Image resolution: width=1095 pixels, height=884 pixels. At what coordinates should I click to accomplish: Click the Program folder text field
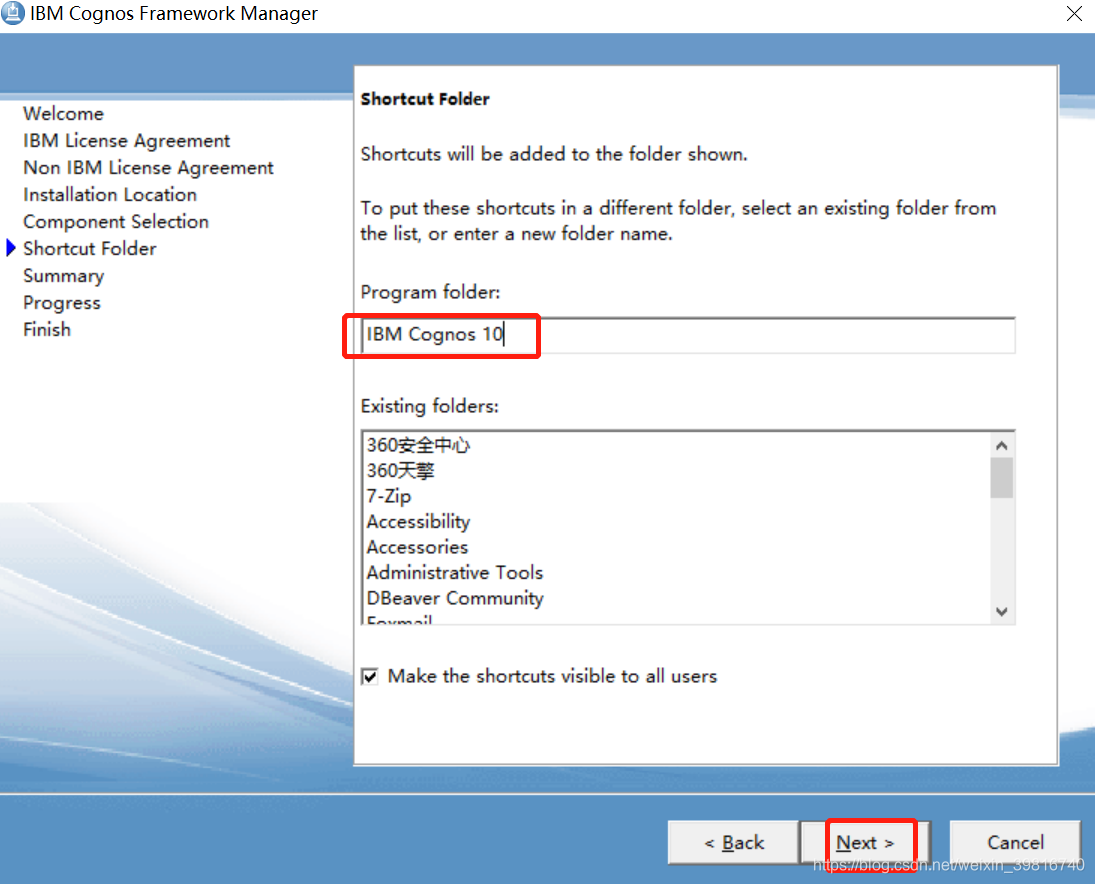tap(688, 335)
